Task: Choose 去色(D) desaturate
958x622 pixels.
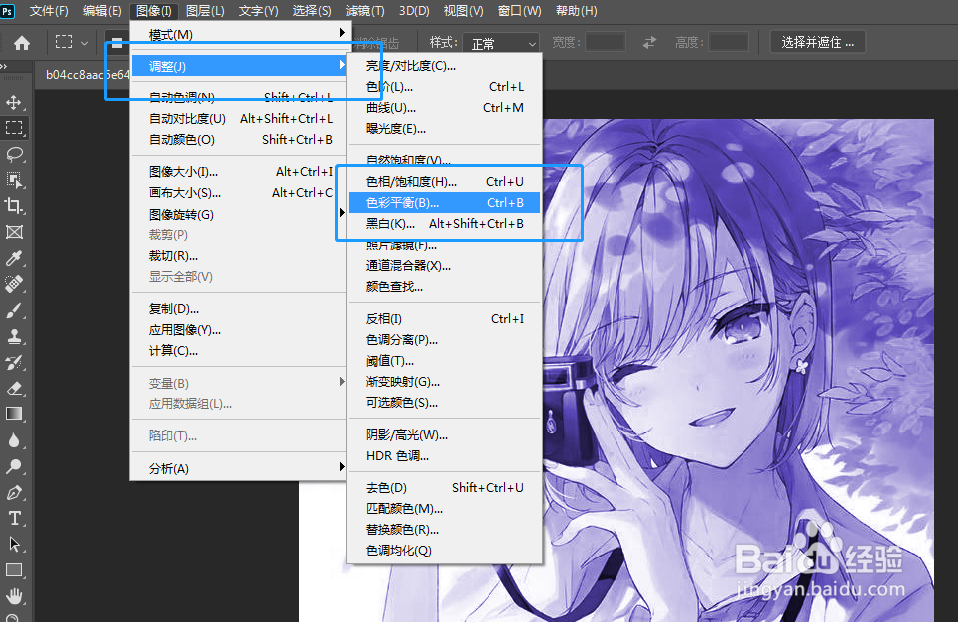Action: (x=444, y=488)
